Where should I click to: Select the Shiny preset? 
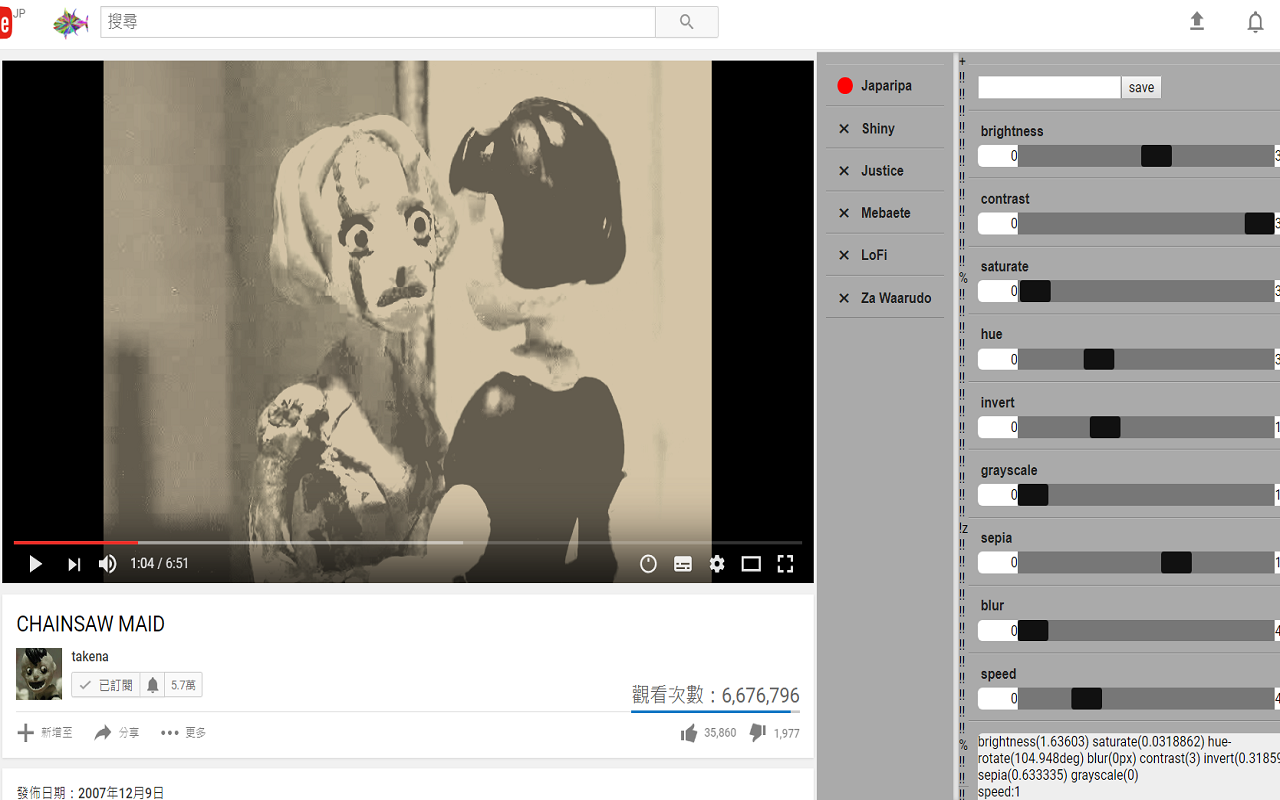[878, 129]
